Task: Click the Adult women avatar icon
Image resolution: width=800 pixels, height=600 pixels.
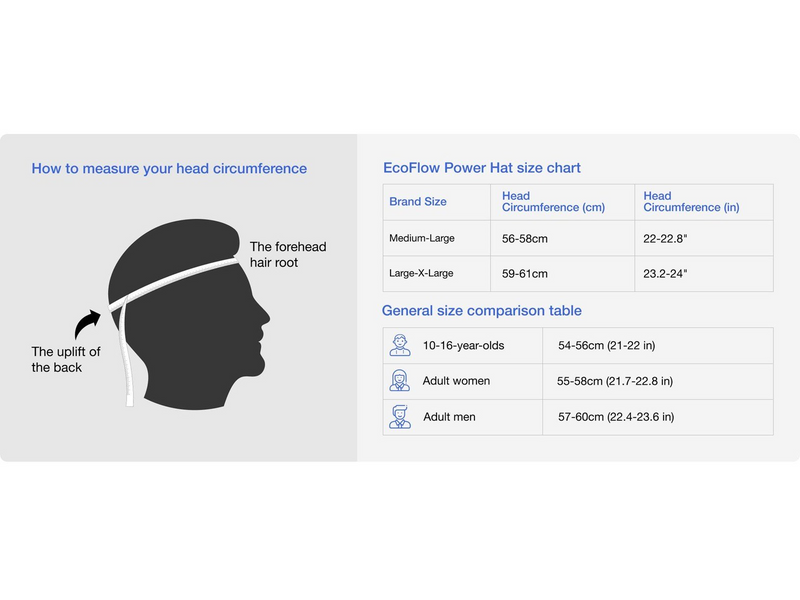Action: coord(399,381)
